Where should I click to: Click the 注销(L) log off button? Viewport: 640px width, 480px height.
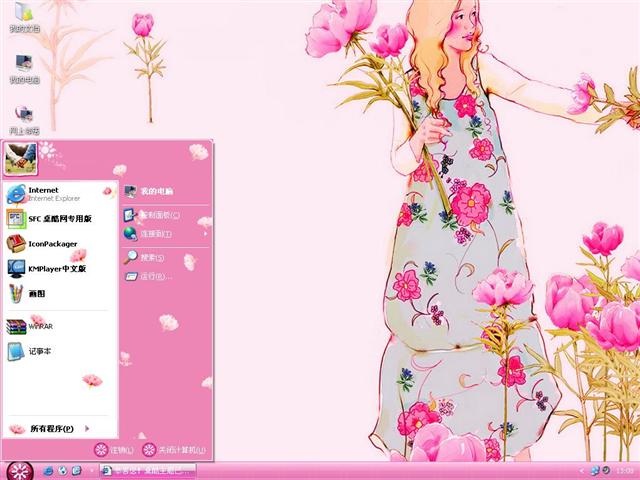[114, 450]
